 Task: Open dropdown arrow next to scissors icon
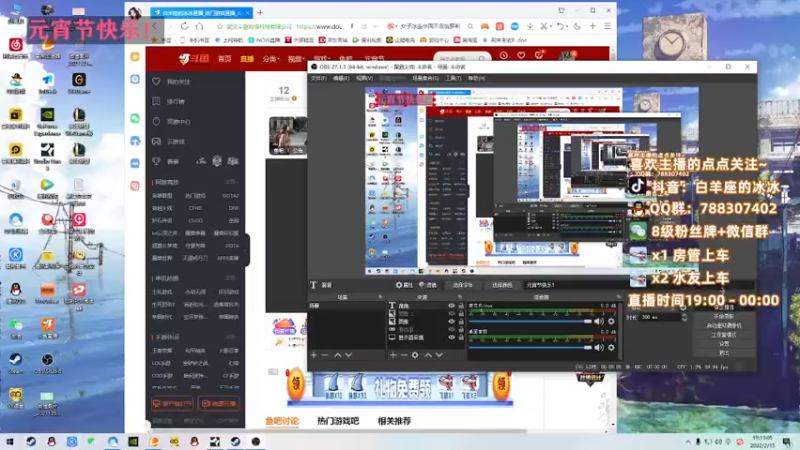point(551,27)
